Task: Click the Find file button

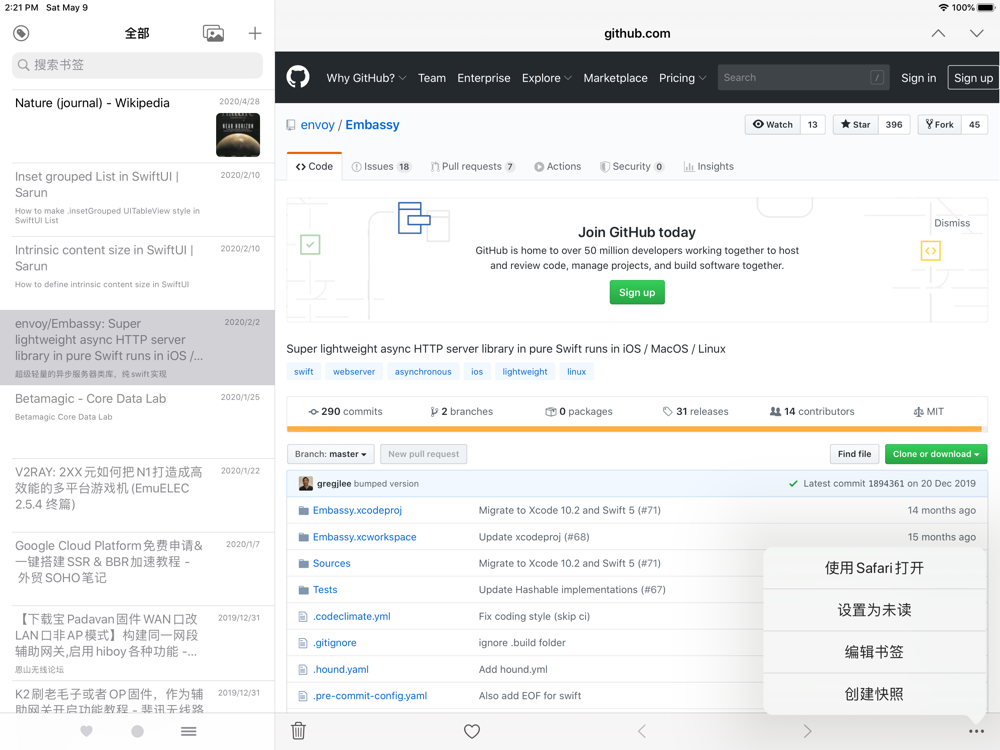Action: (x=854, y=454)
